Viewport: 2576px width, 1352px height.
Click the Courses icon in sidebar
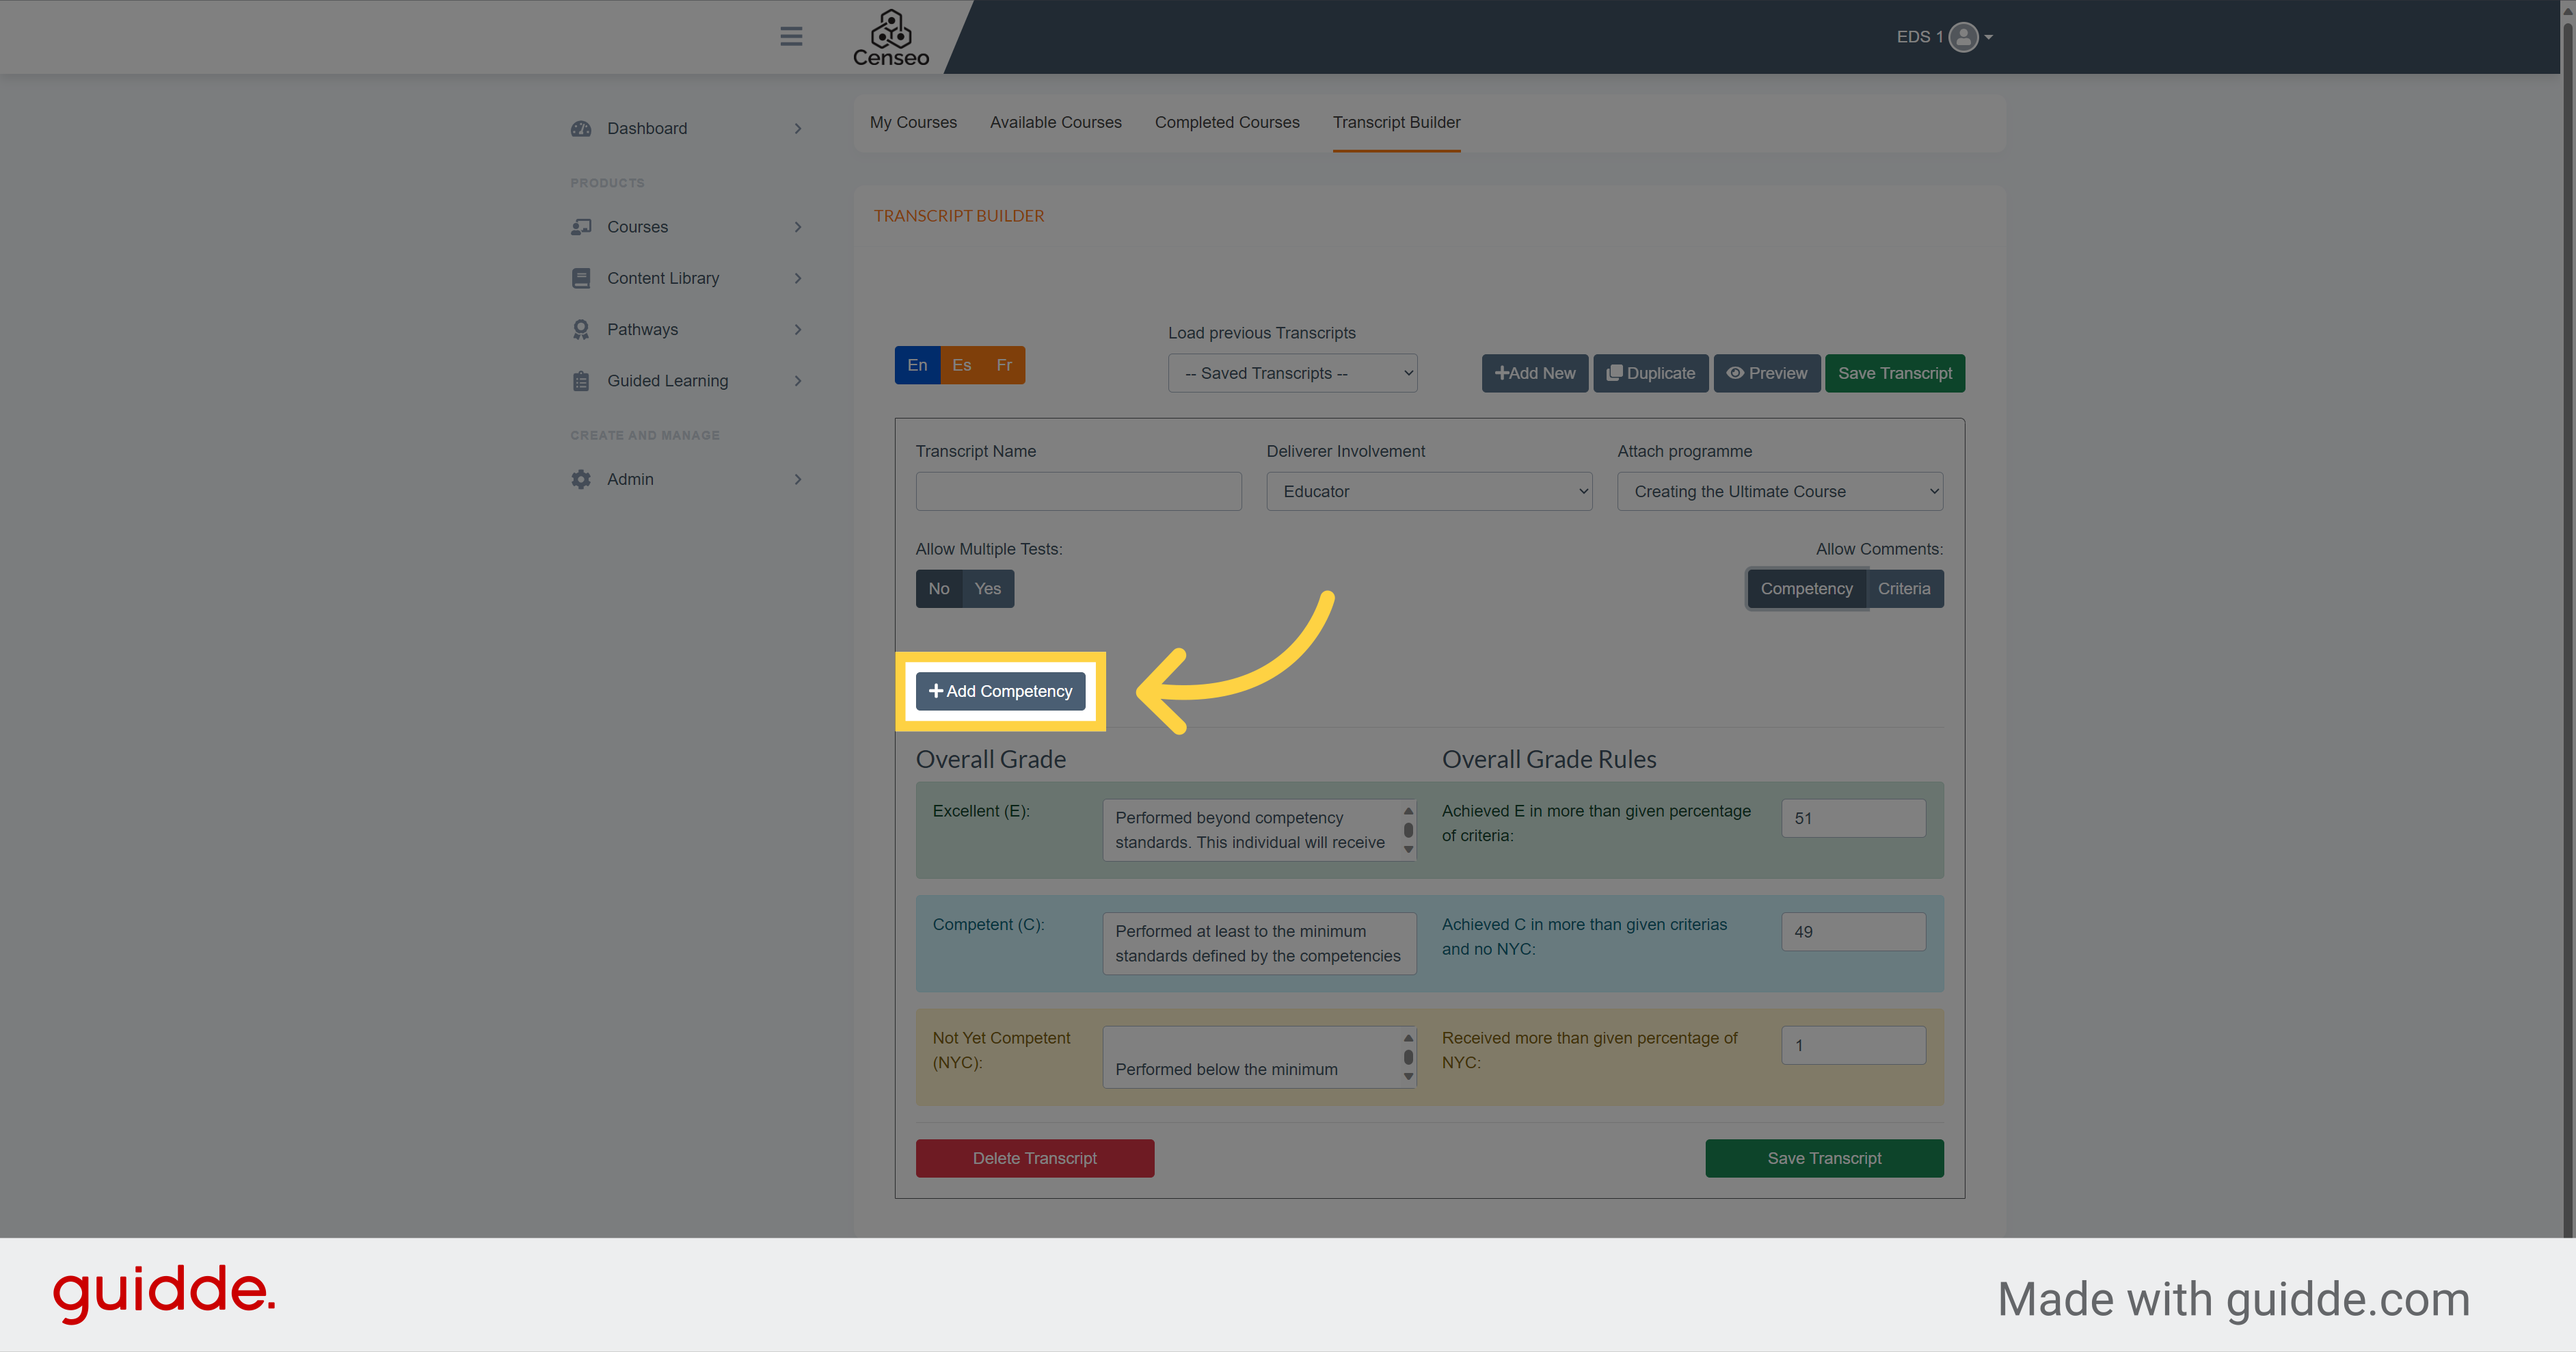click(581, 225)
